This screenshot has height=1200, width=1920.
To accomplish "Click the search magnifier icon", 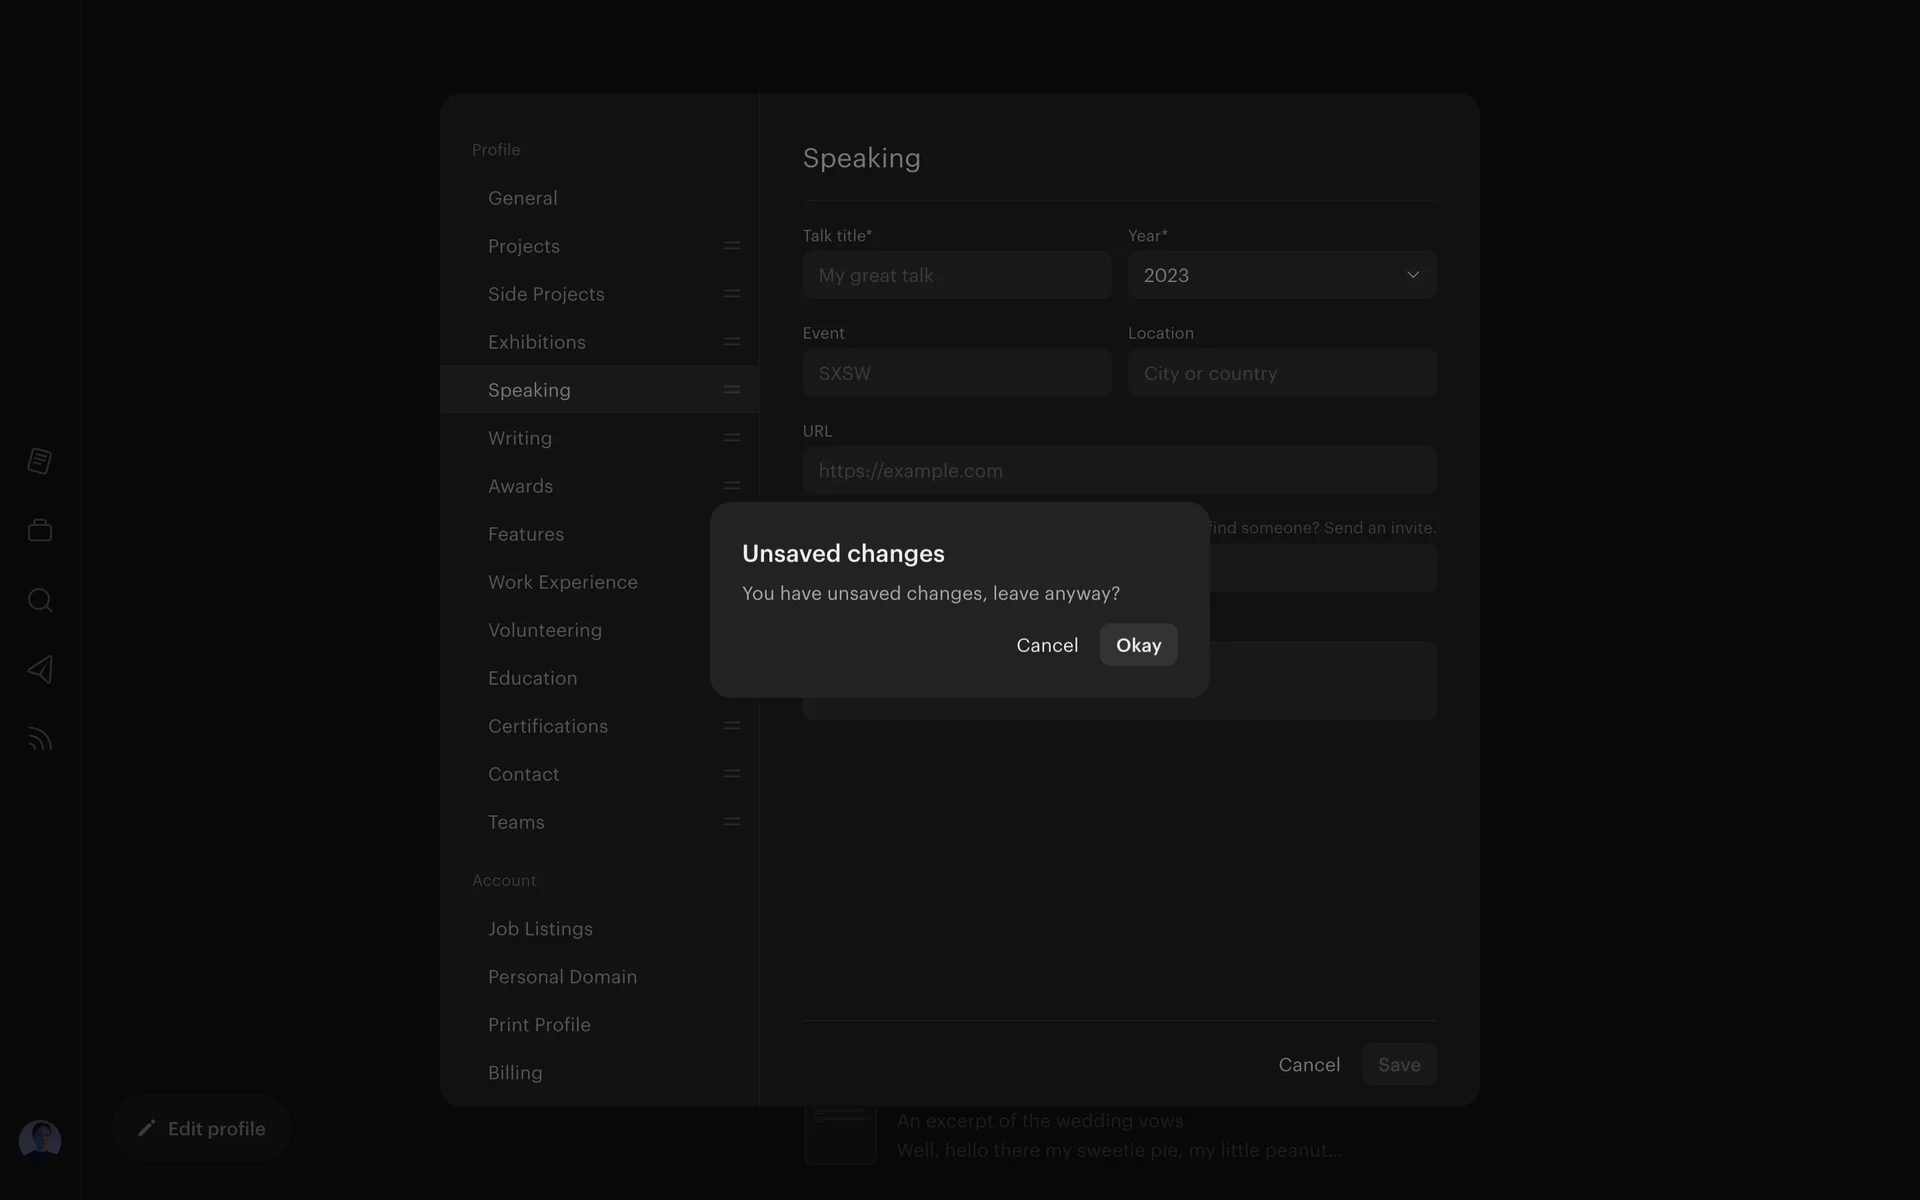I will (40, 600).
